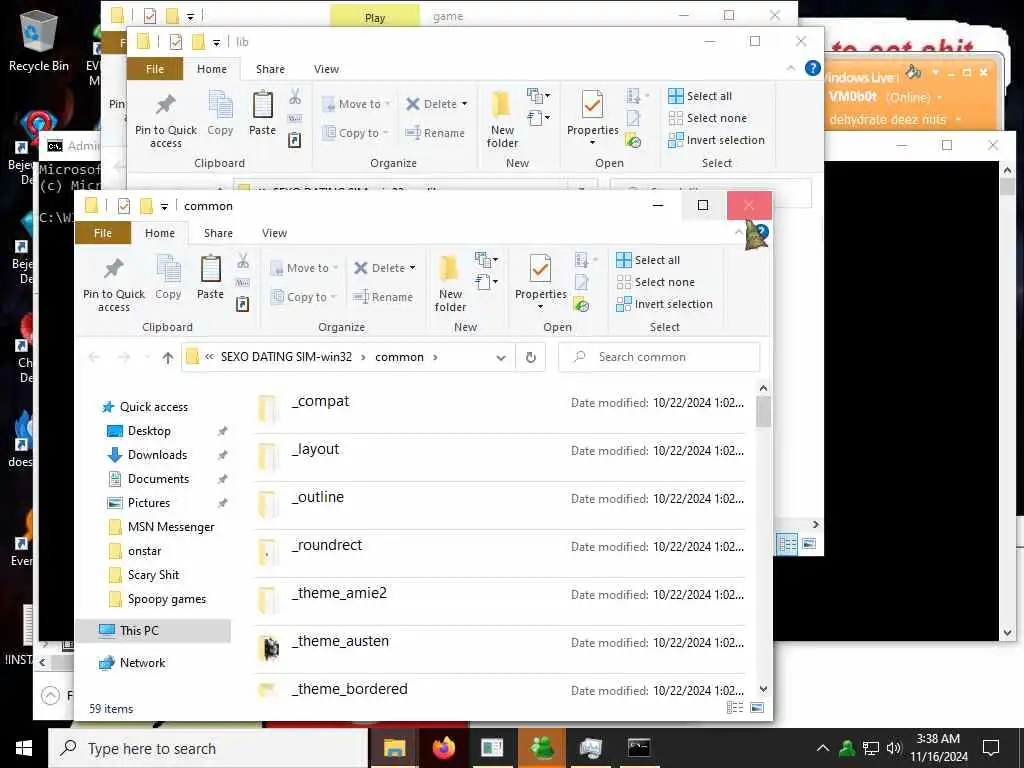
Task: Open View tab in lib window
Action: pos(326,69)
